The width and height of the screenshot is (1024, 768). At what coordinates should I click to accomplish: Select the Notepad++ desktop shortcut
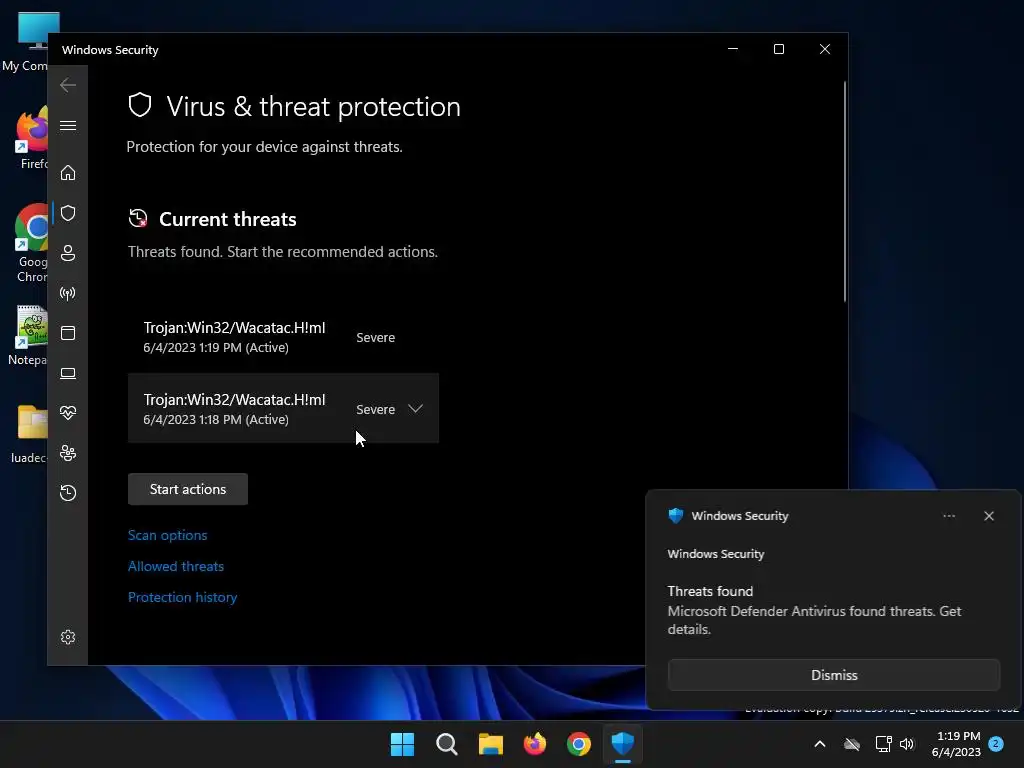tap(28, 335)
